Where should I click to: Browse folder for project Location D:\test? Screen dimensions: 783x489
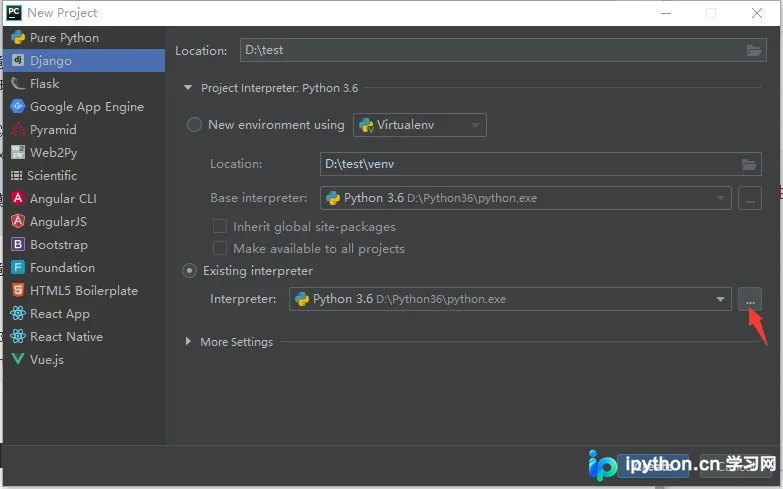754,50
